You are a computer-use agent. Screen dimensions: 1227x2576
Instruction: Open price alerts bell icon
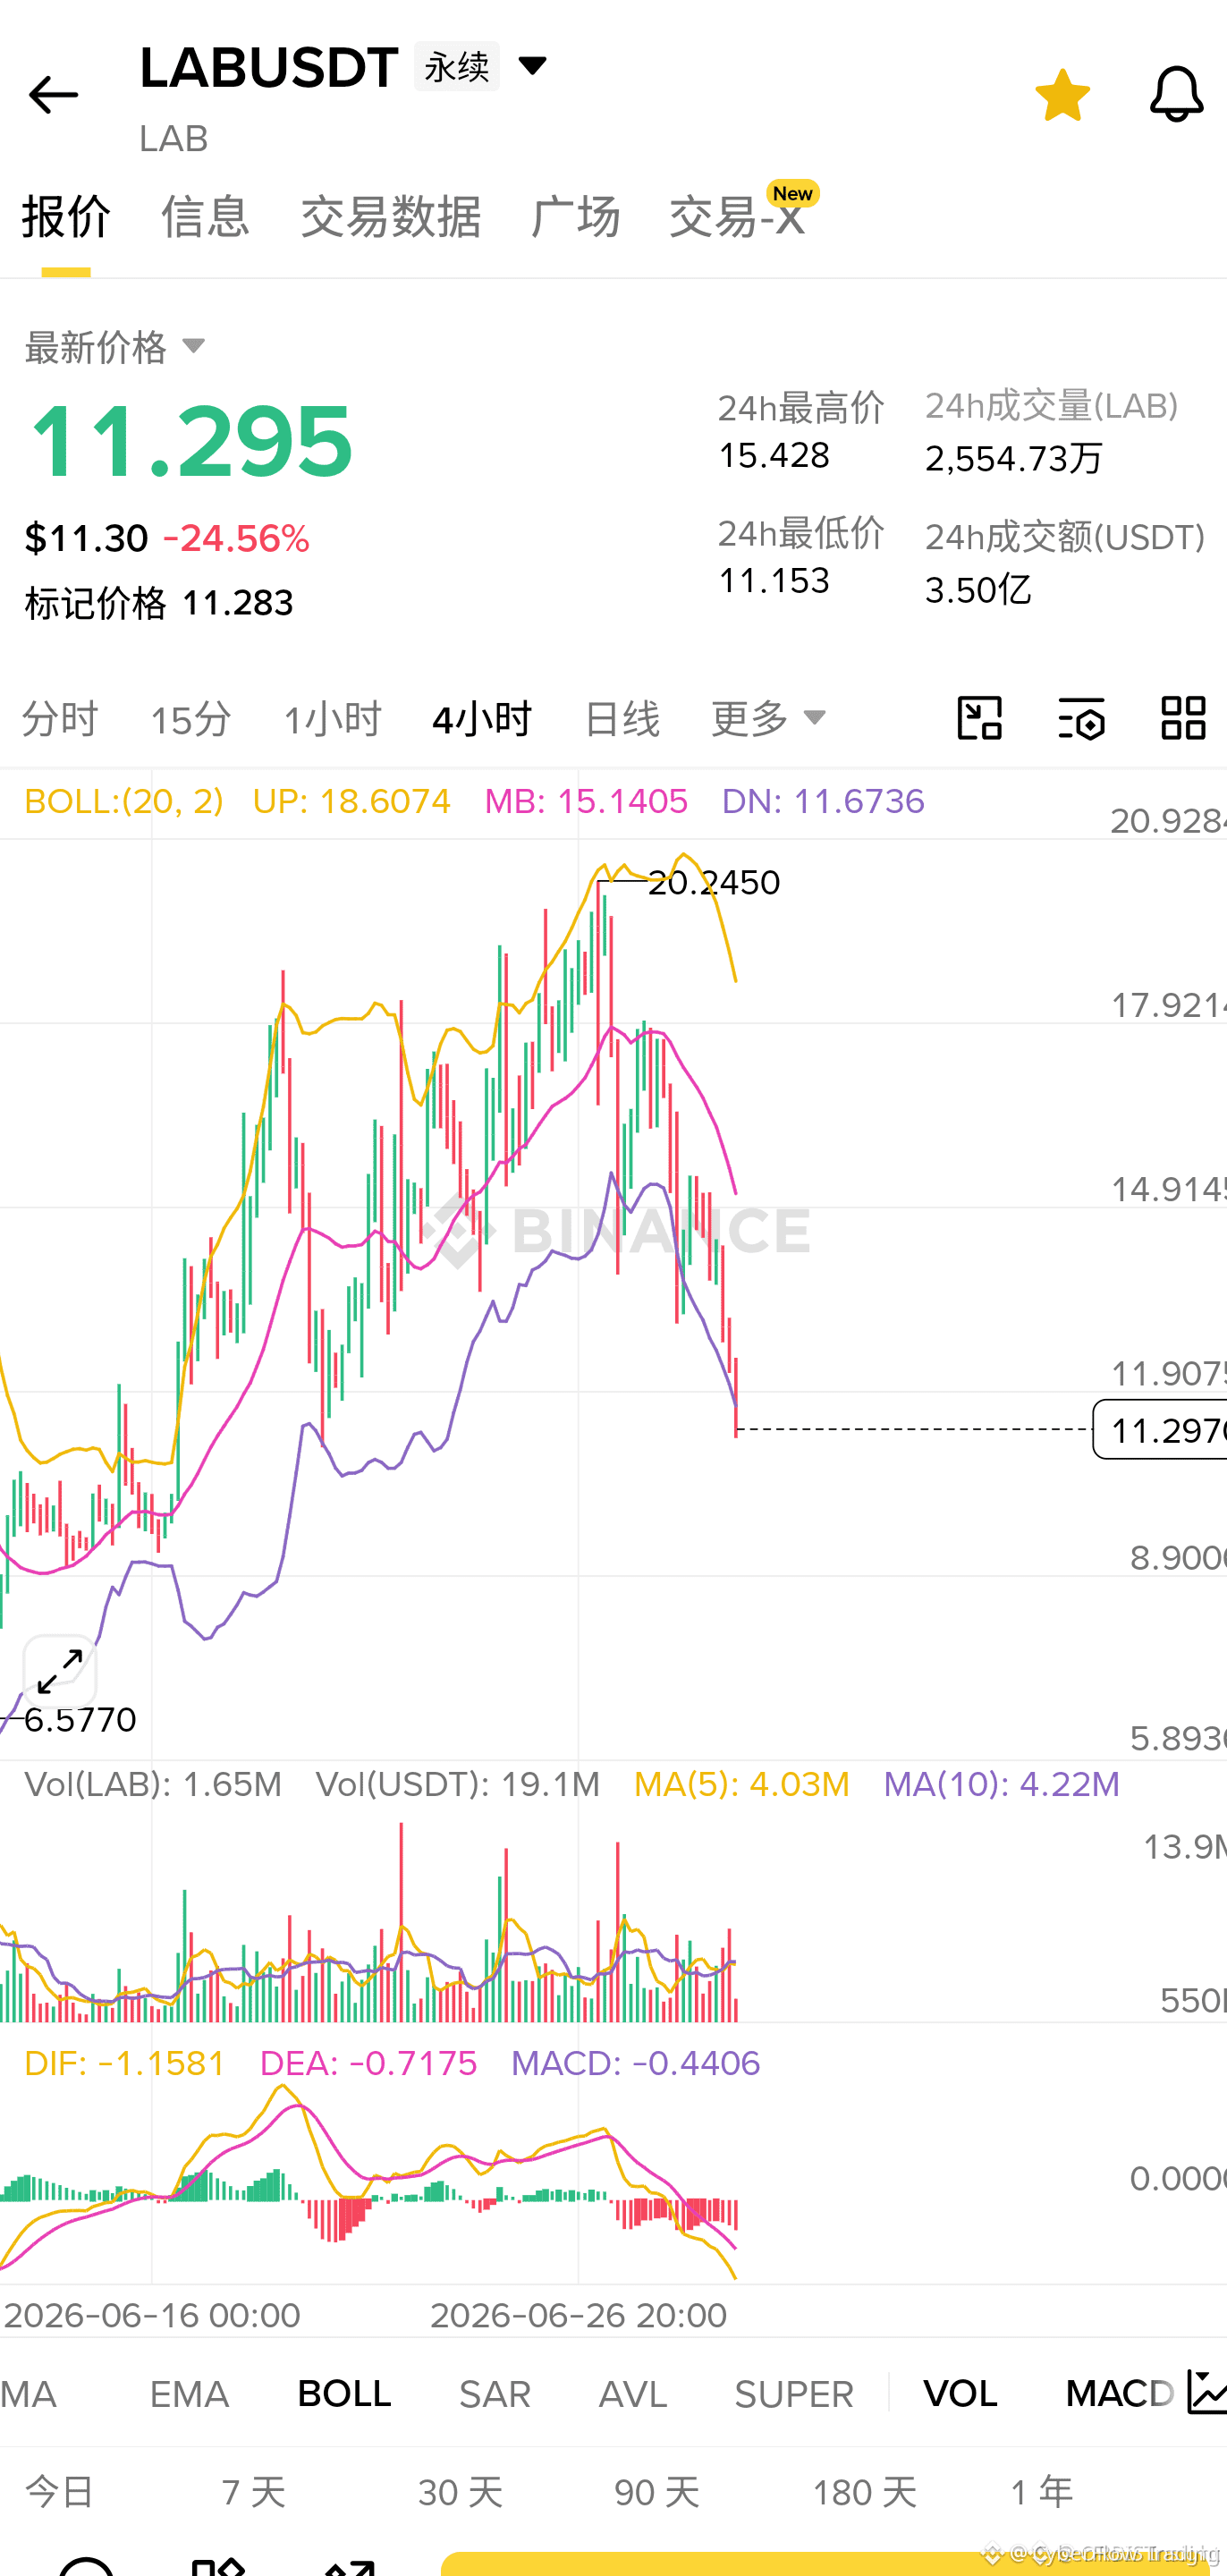tap(1176, 95)
